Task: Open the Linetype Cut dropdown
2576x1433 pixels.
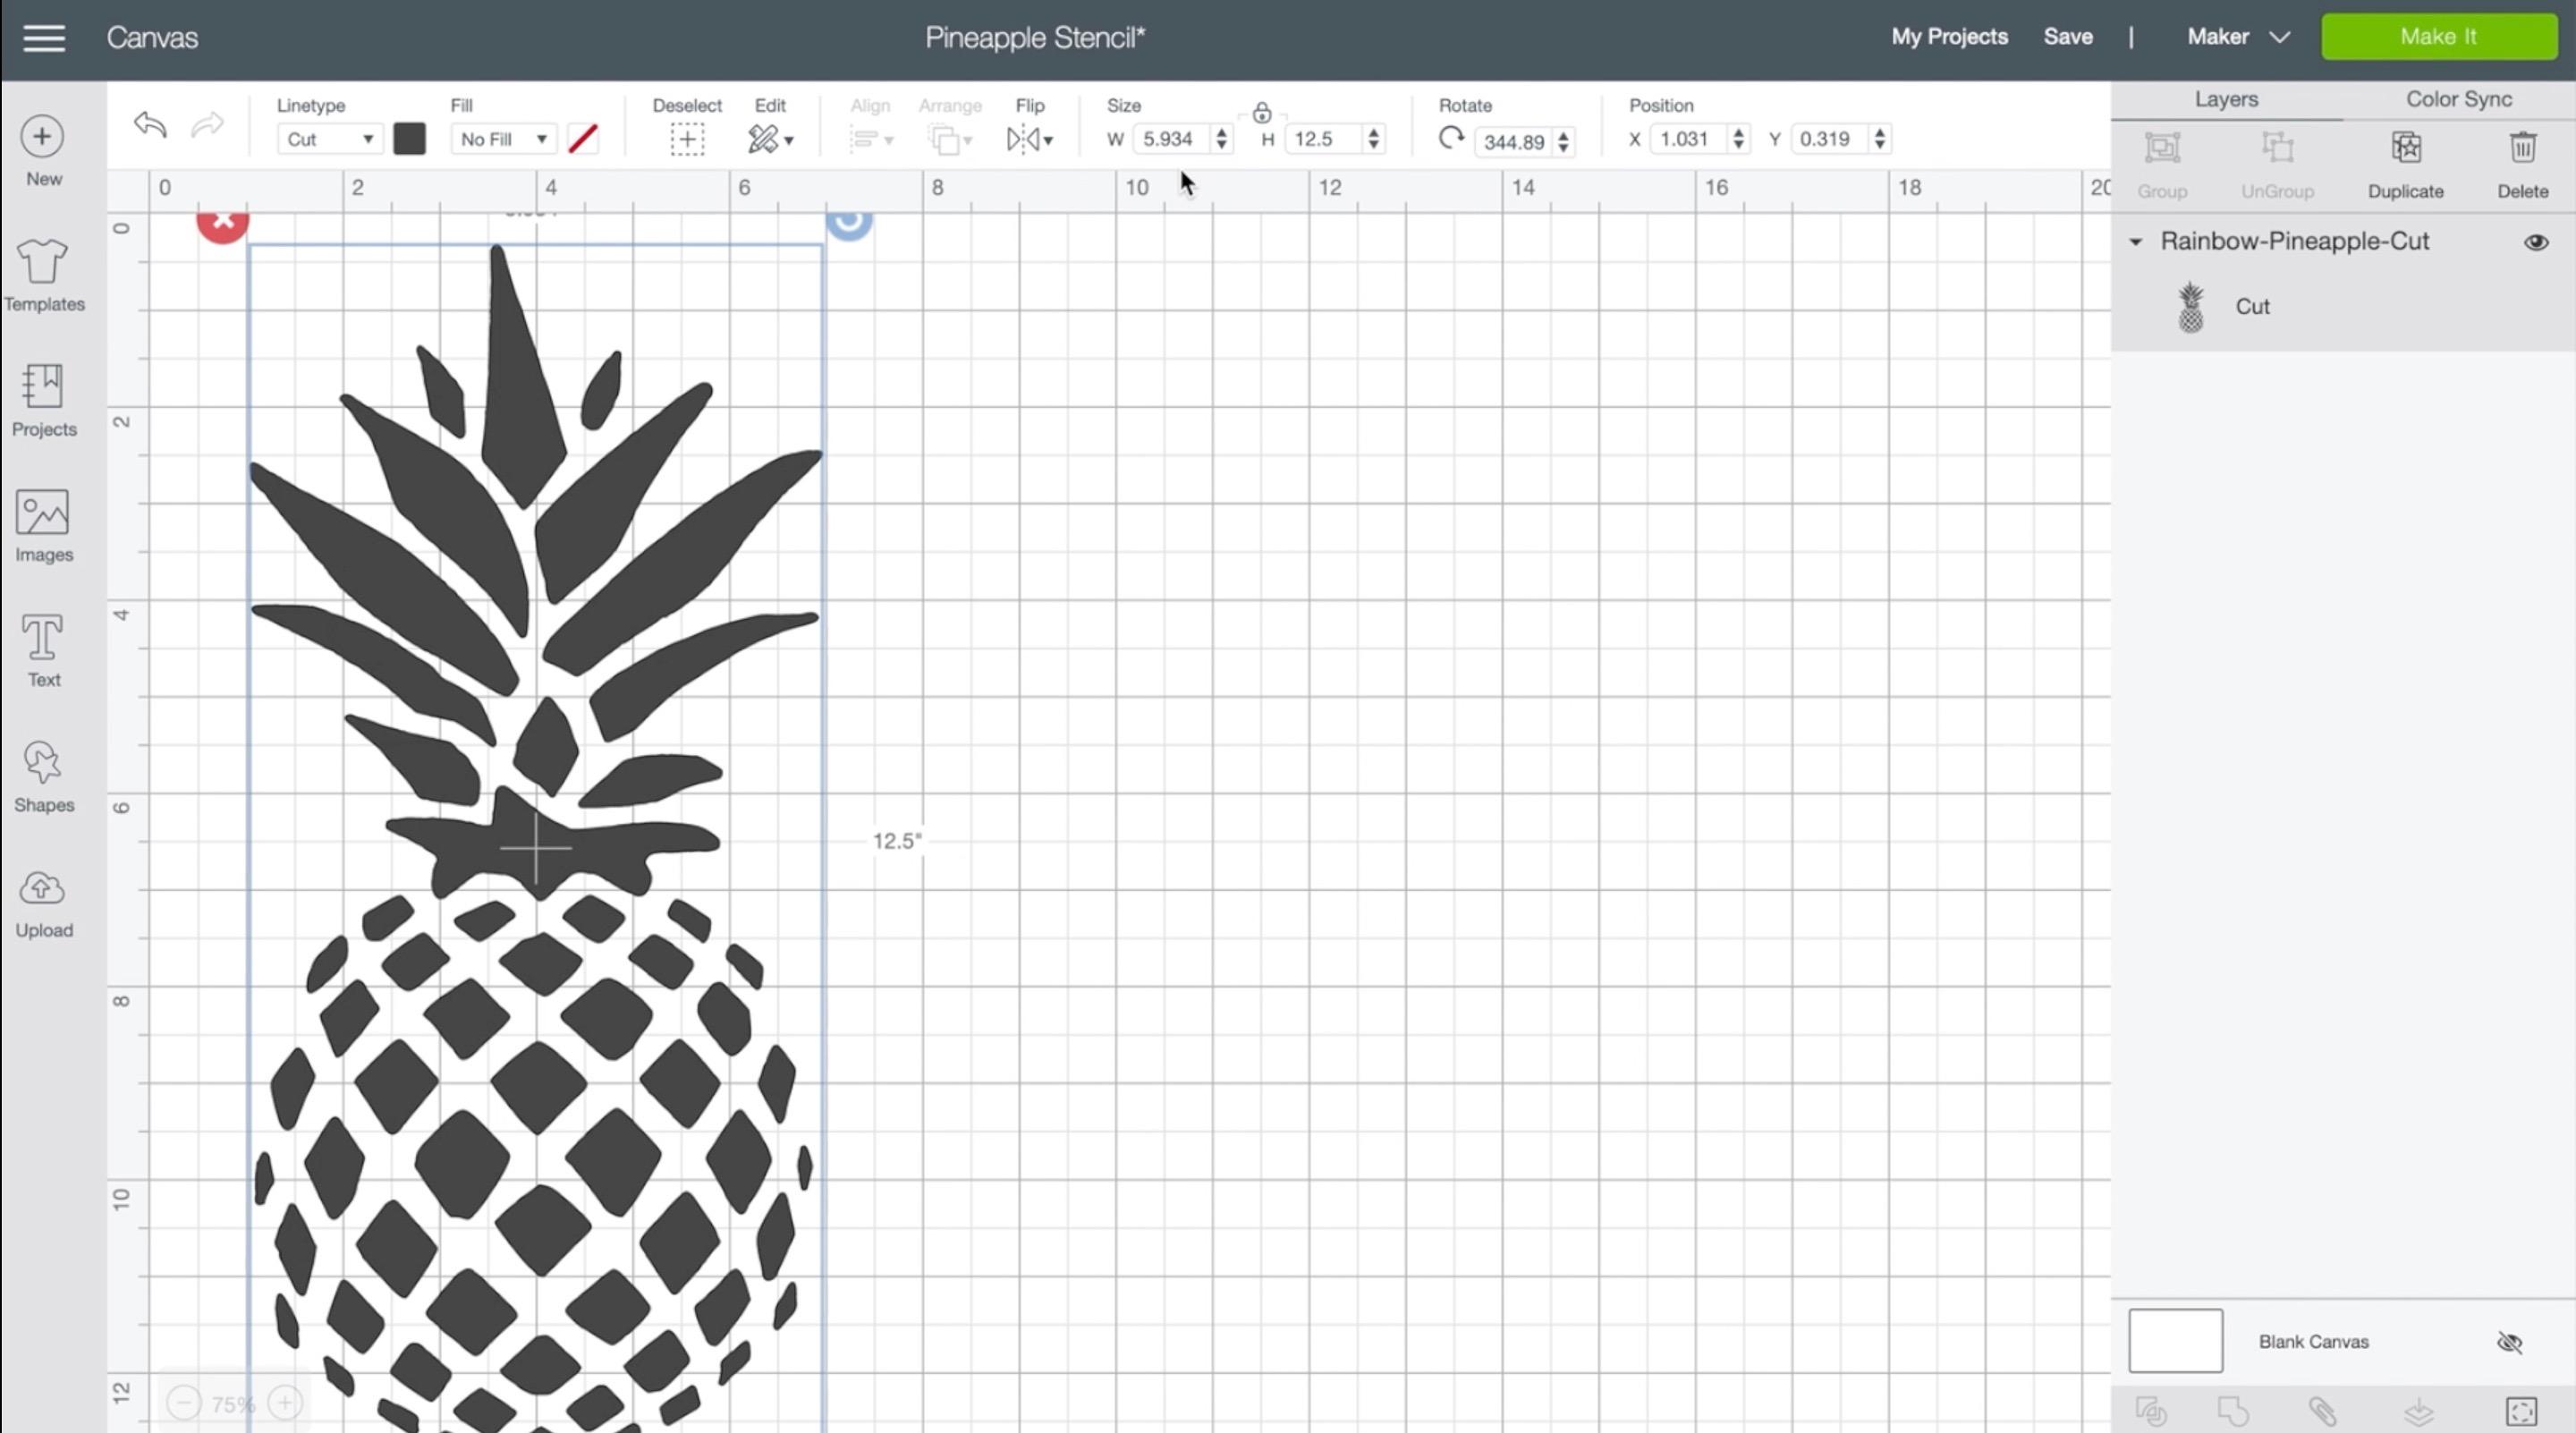Action: (328, 139)
